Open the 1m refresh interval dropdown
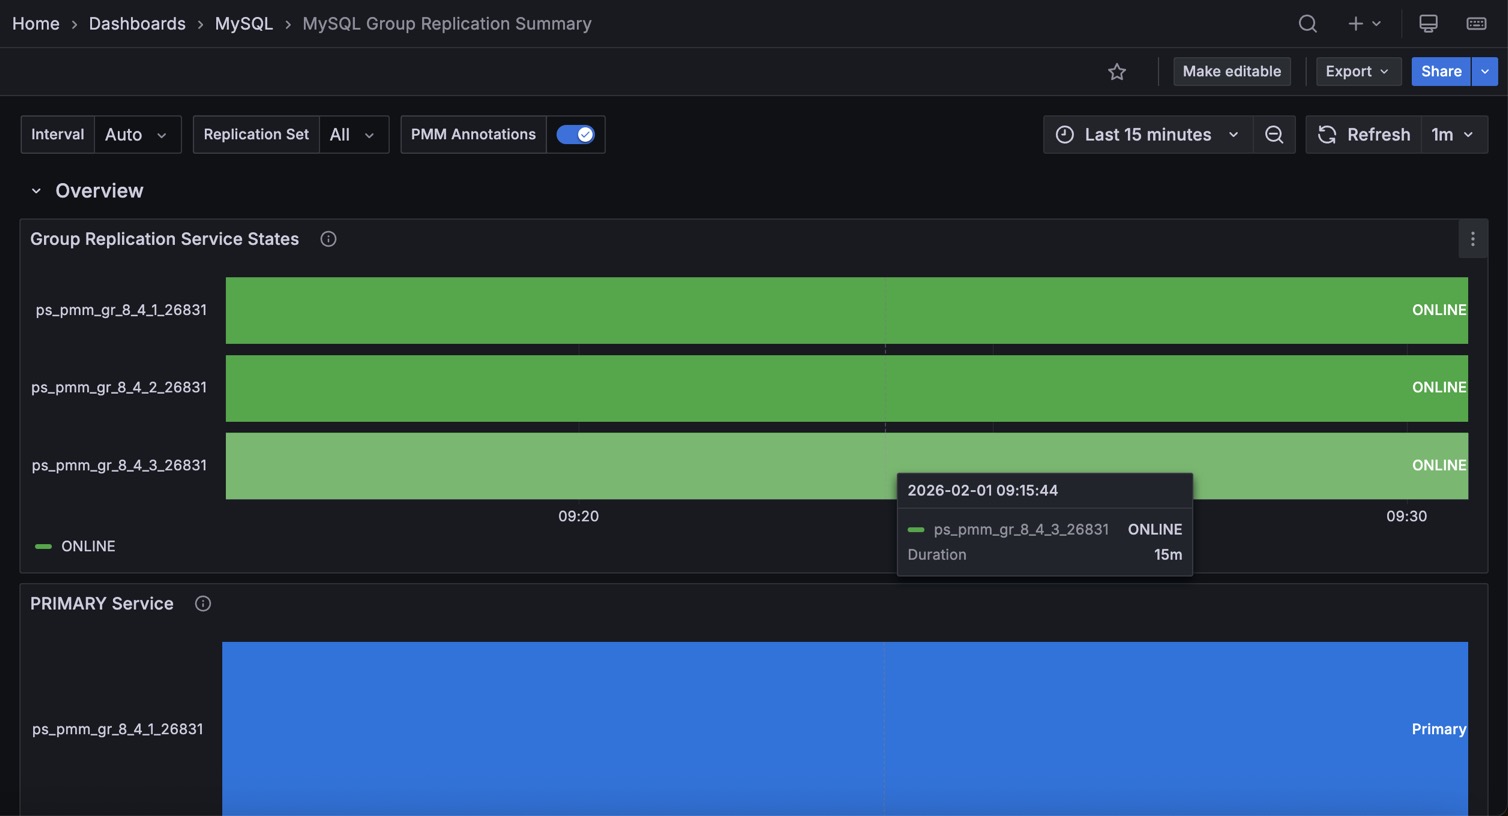 [1453, 134]
